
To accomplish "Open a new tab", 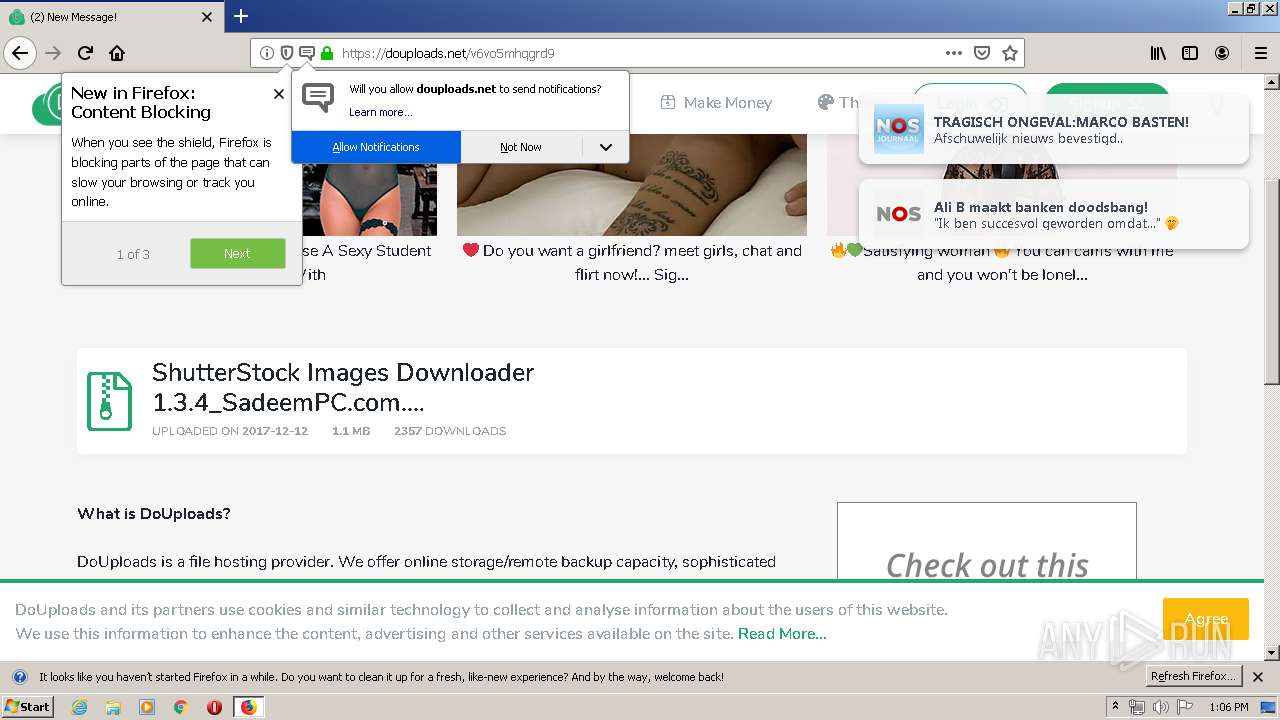I will (241, 16).
